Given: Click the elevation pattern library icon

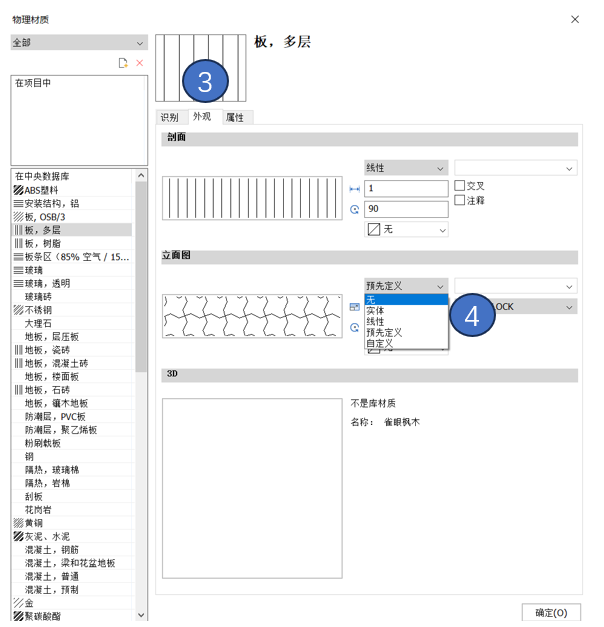Looking at the screenshot, I should pos(354,307).
